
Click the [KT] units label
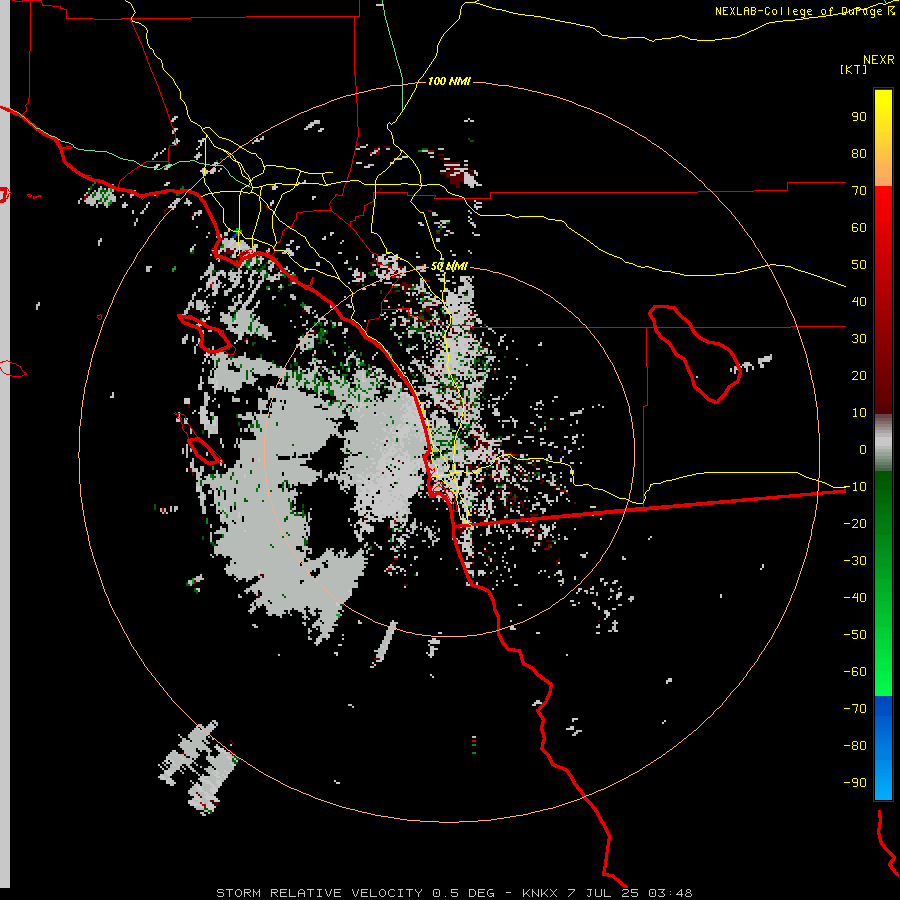[x=854, y=69]
